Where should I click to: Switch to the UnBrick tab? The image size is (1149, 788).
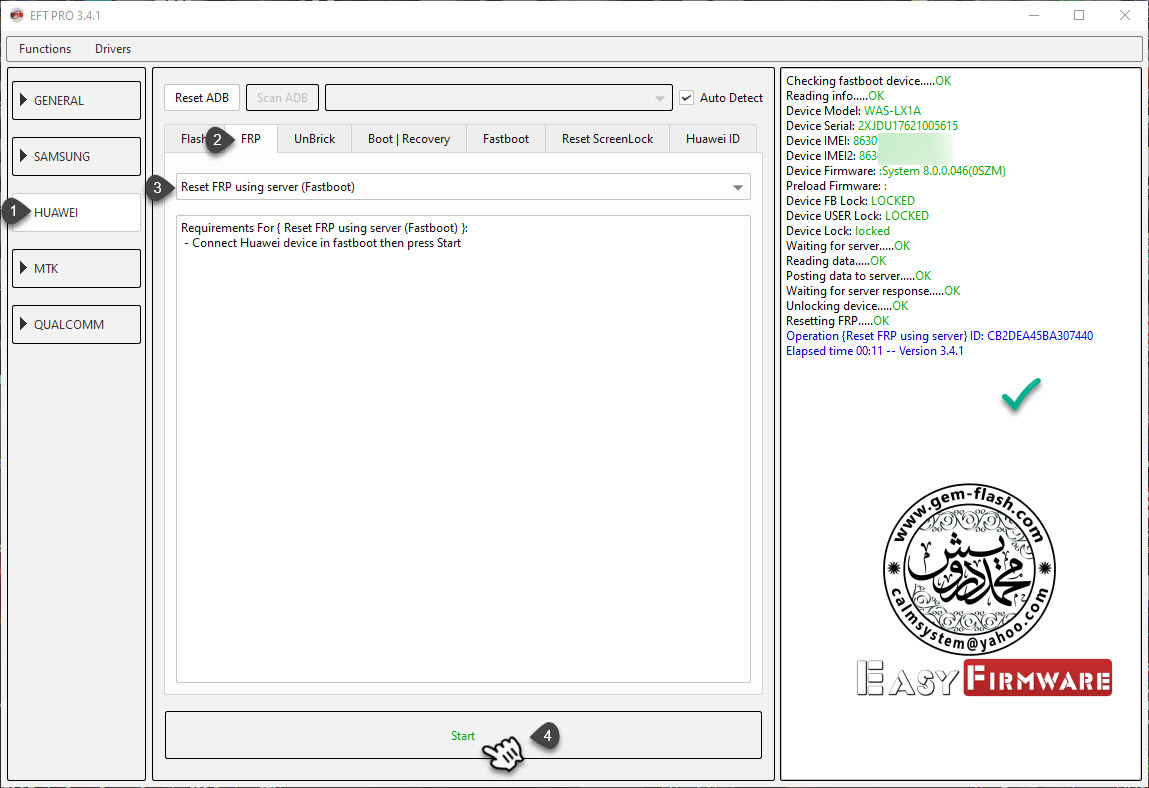coord(314,139)
